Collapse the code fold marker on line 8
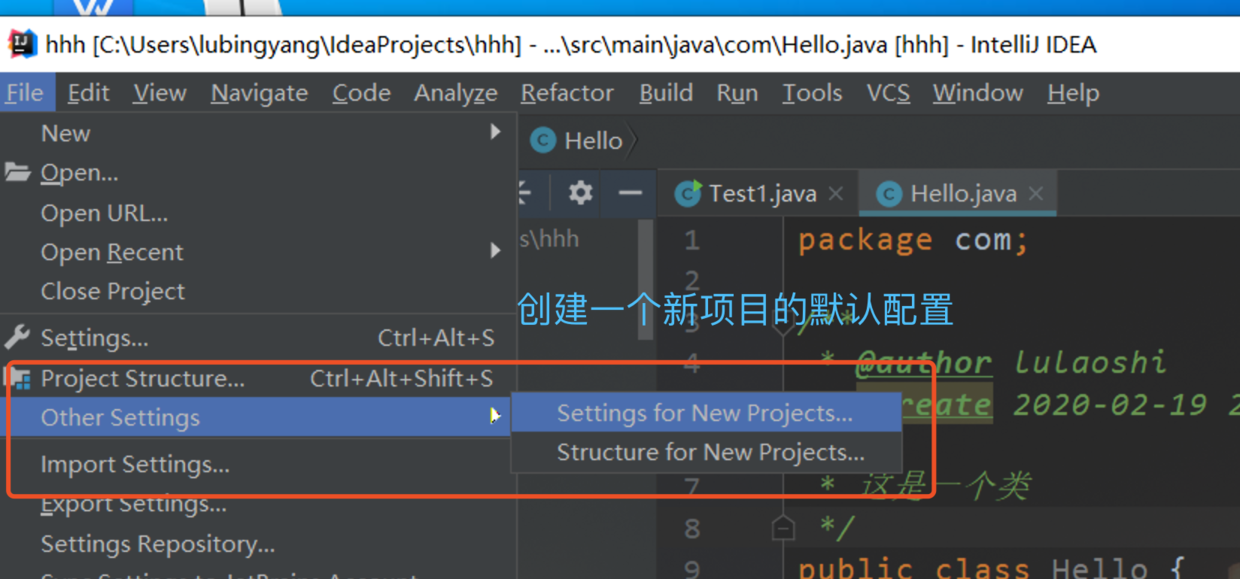 (783, 528)
